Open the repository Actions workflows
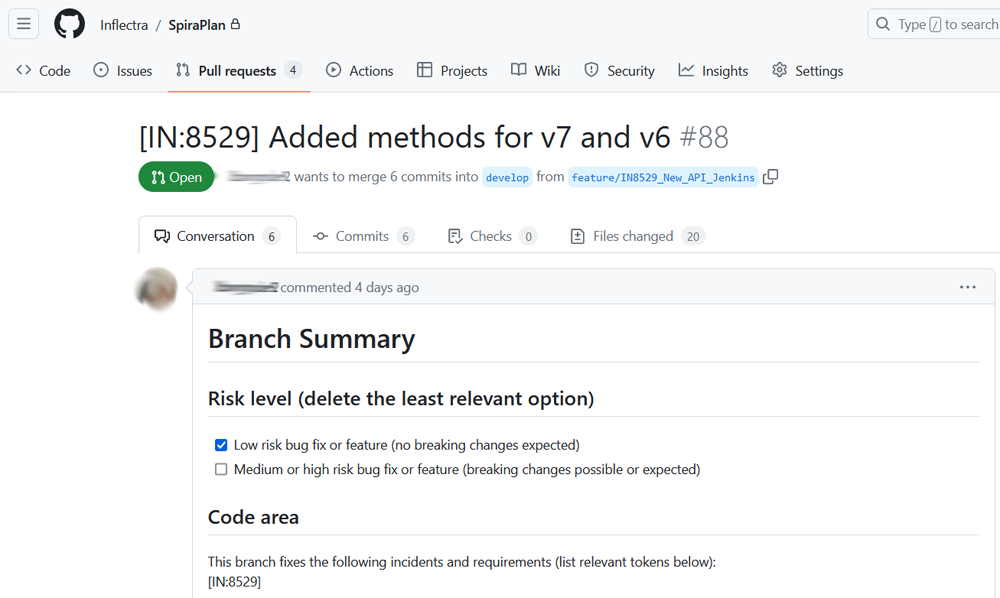 (359, 70)
